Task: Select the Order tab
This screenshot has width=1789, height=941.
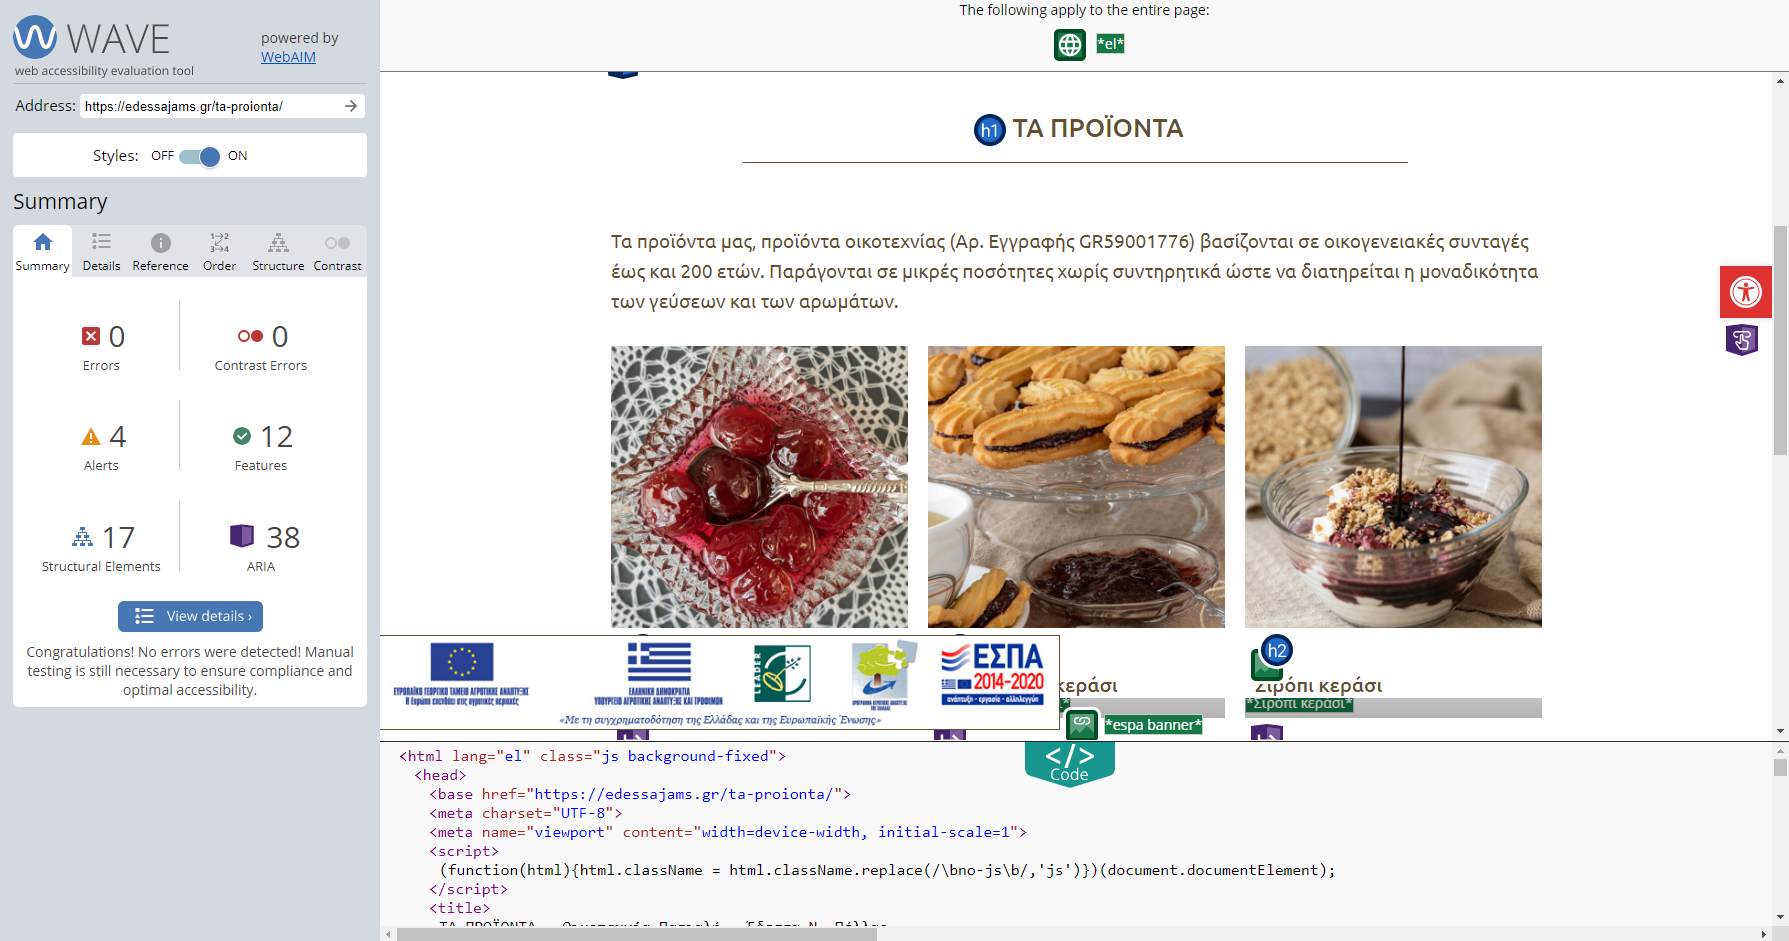Action: [x=219, y=252]
